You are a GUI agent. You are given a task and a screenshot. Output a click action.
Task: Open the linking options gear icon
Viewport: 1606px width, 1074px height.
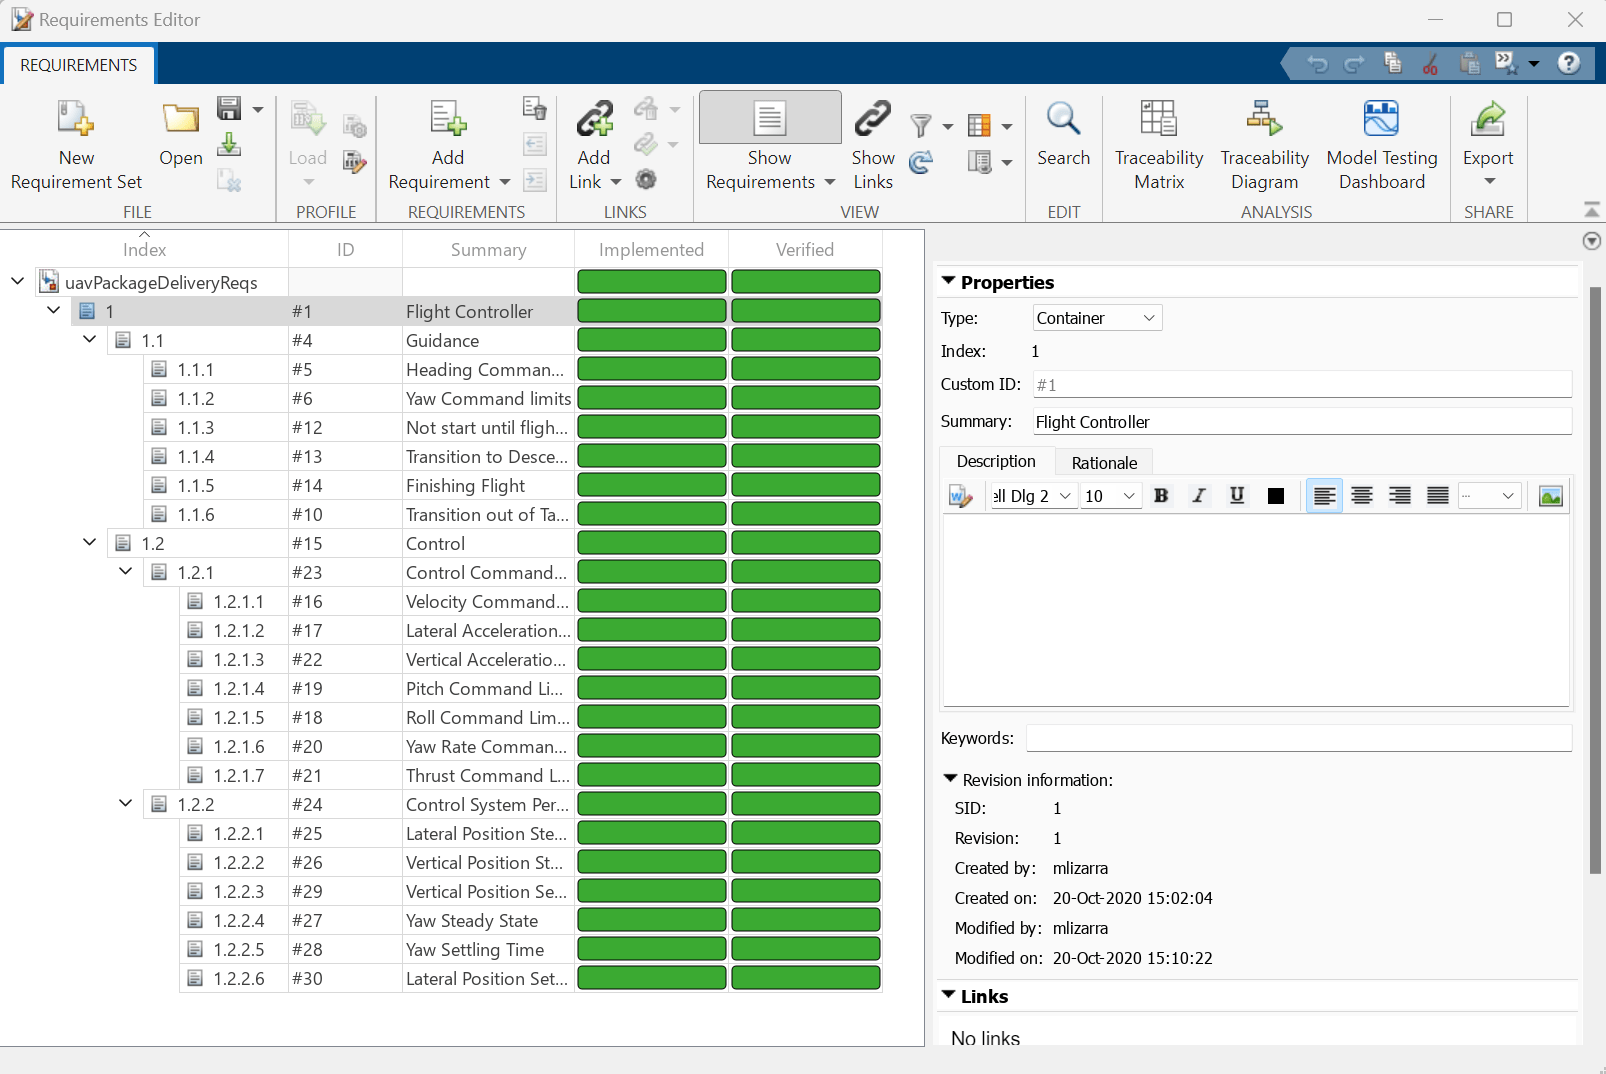(645, 179)
